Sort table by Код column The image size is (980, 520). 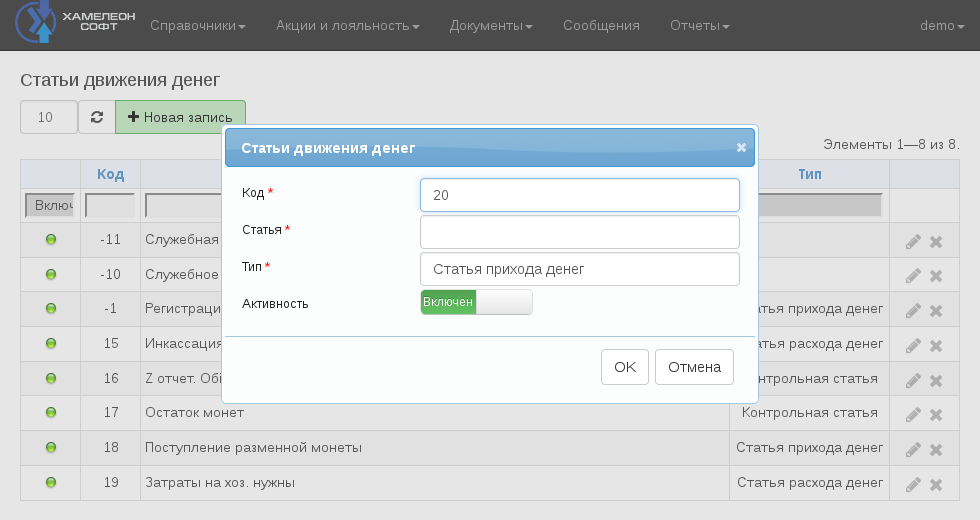click(110, 174)
